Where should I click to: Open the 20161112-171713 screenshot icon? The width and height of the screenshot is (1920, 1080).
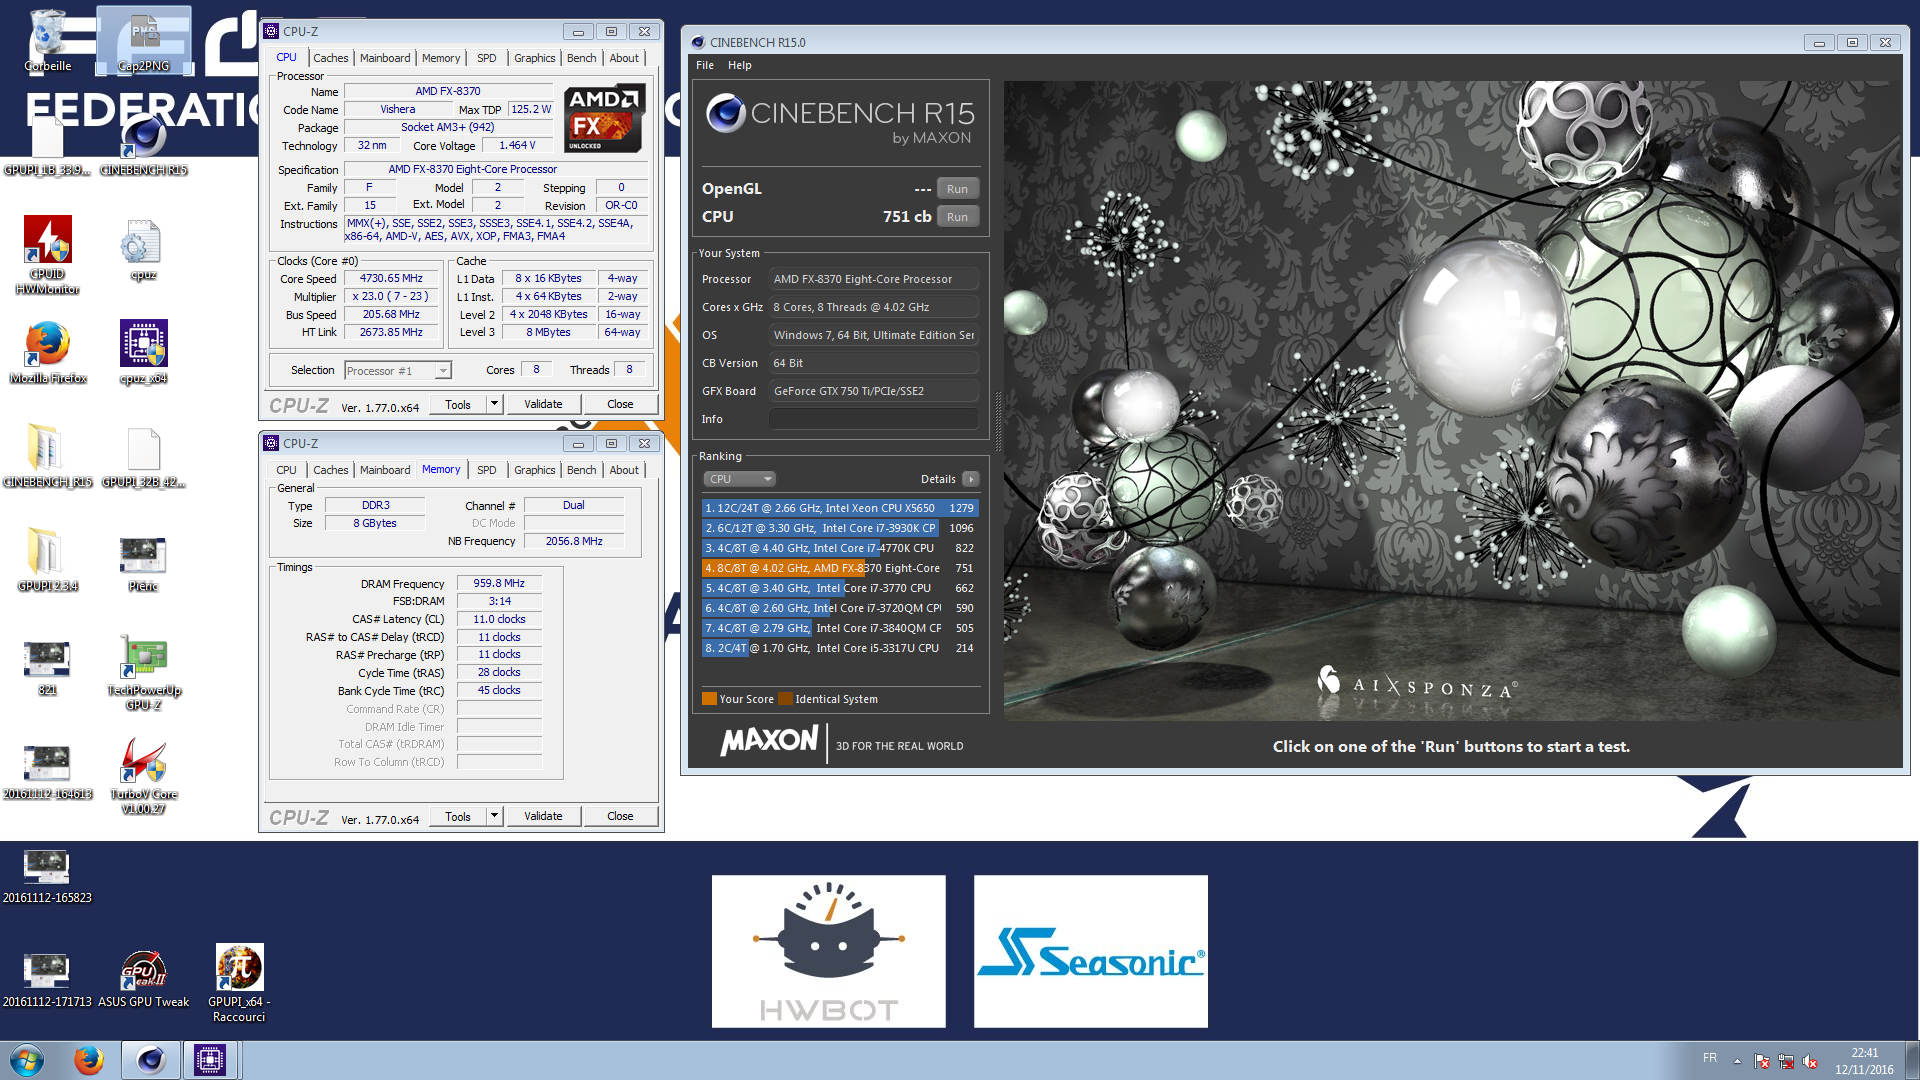click(47, 978)
